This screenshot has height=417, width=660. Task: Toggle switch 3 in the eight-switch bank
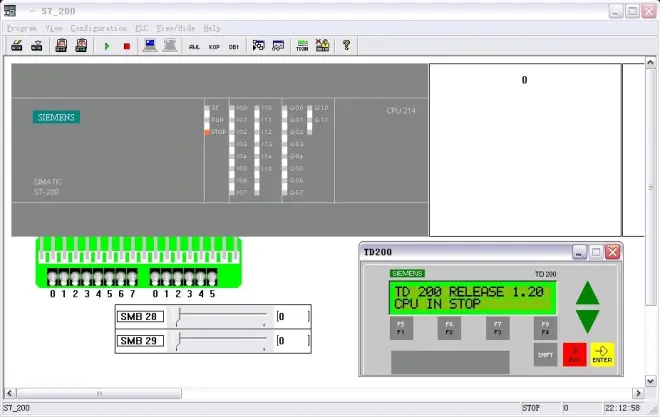point(87,277)
